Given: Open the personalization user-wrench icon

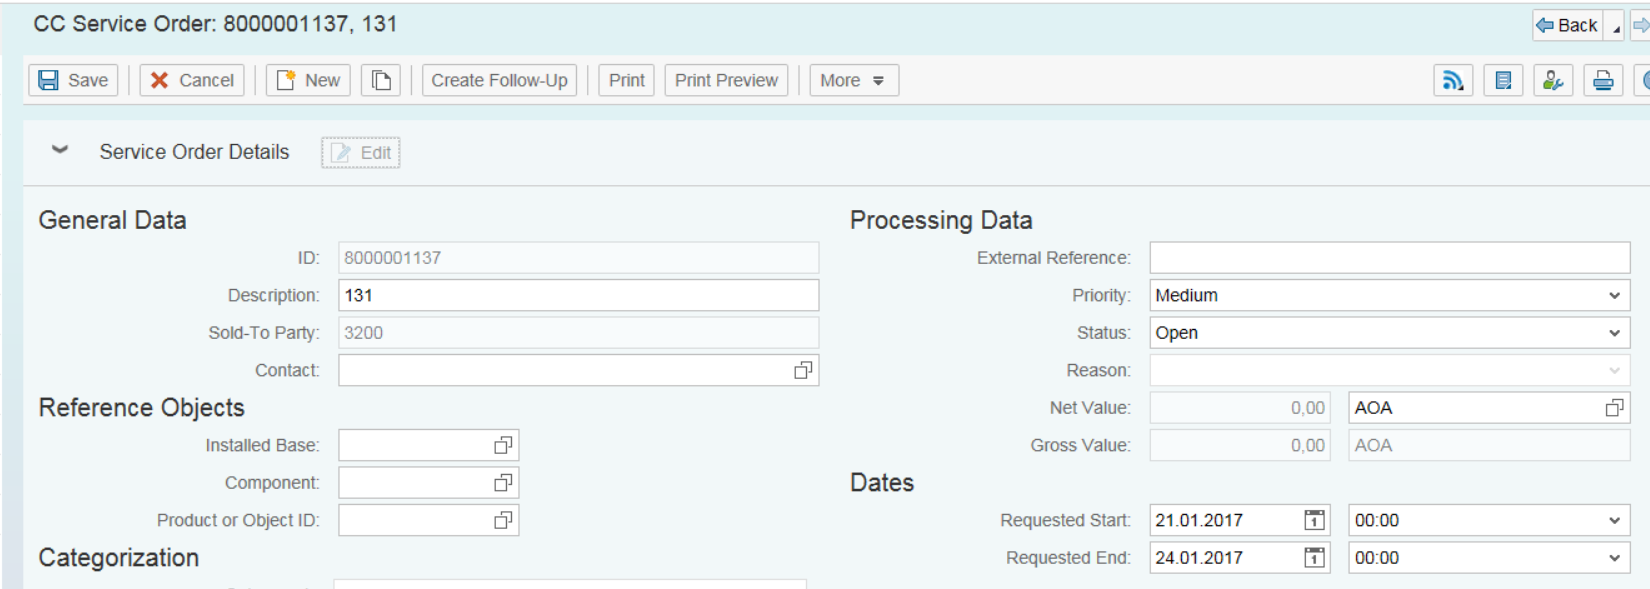Looking at the screenshot, I should (1553, 80).
